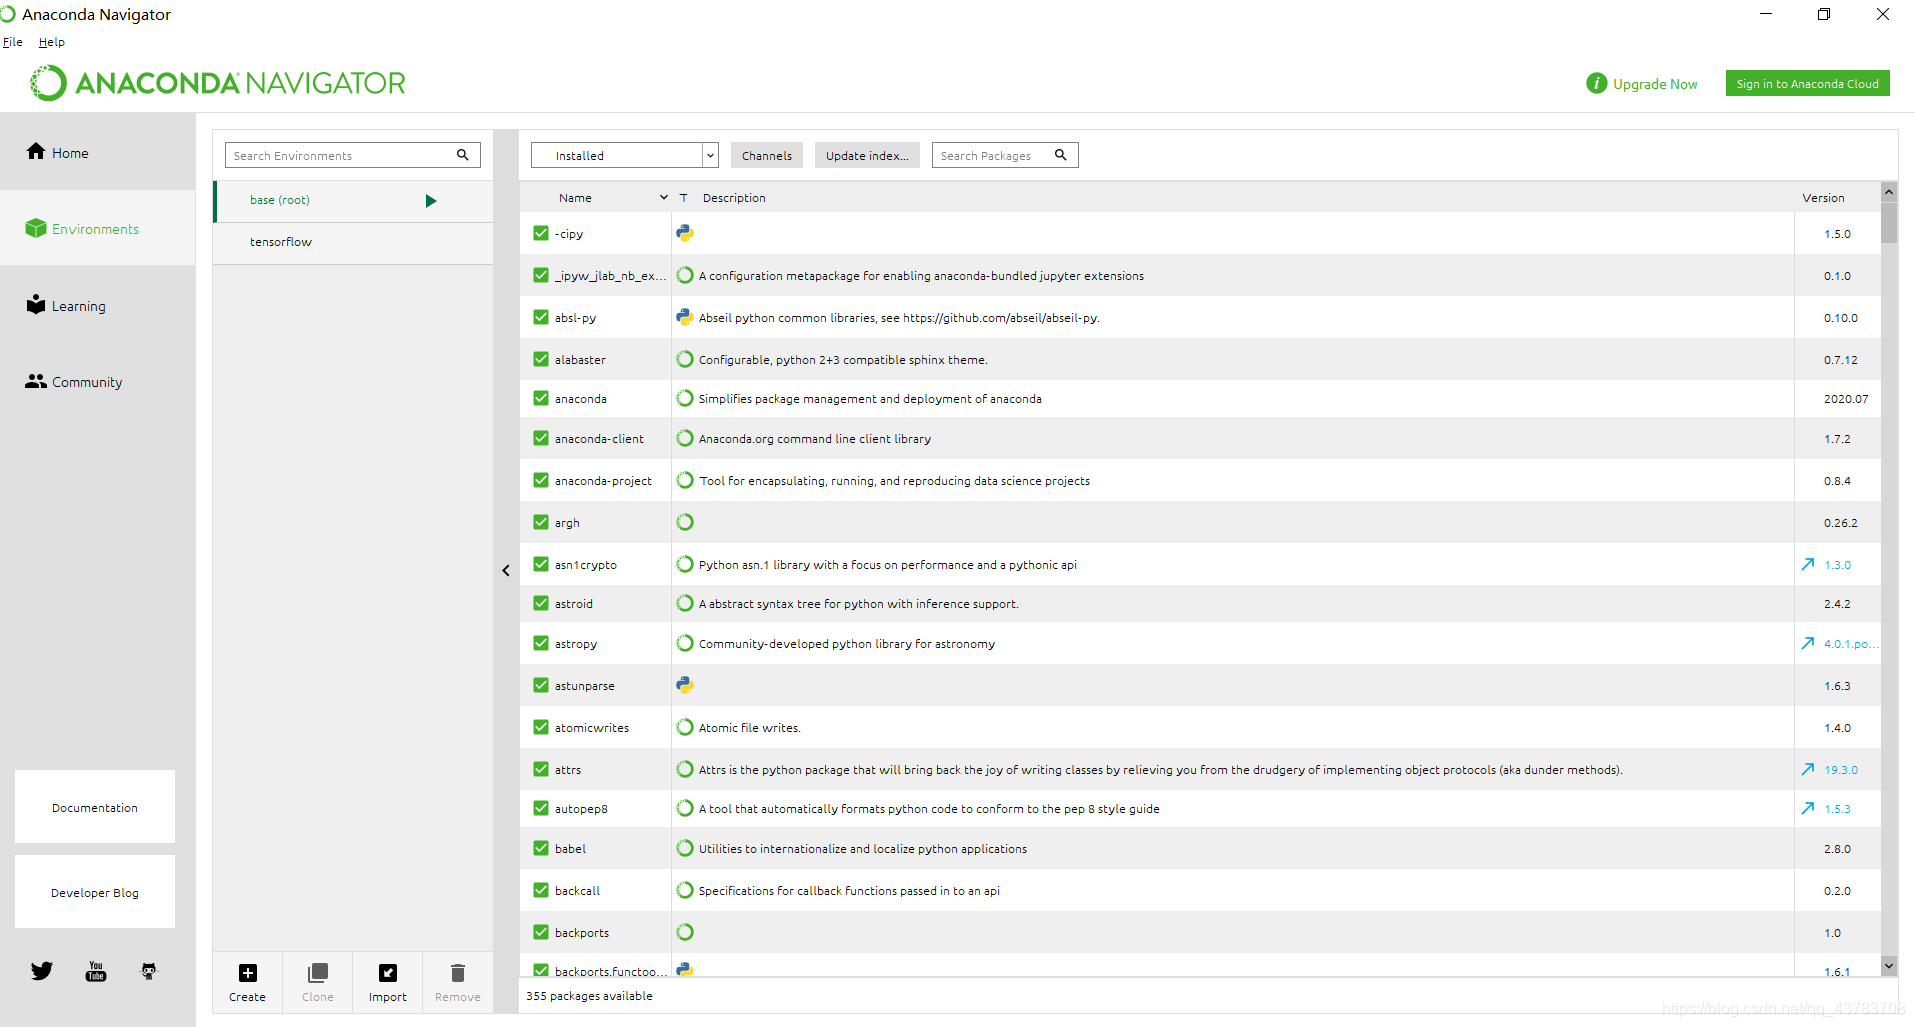The image size is (1915, 1027).
Task: Toggle the autopep8 package checkbox
Action: coord(541,808)
